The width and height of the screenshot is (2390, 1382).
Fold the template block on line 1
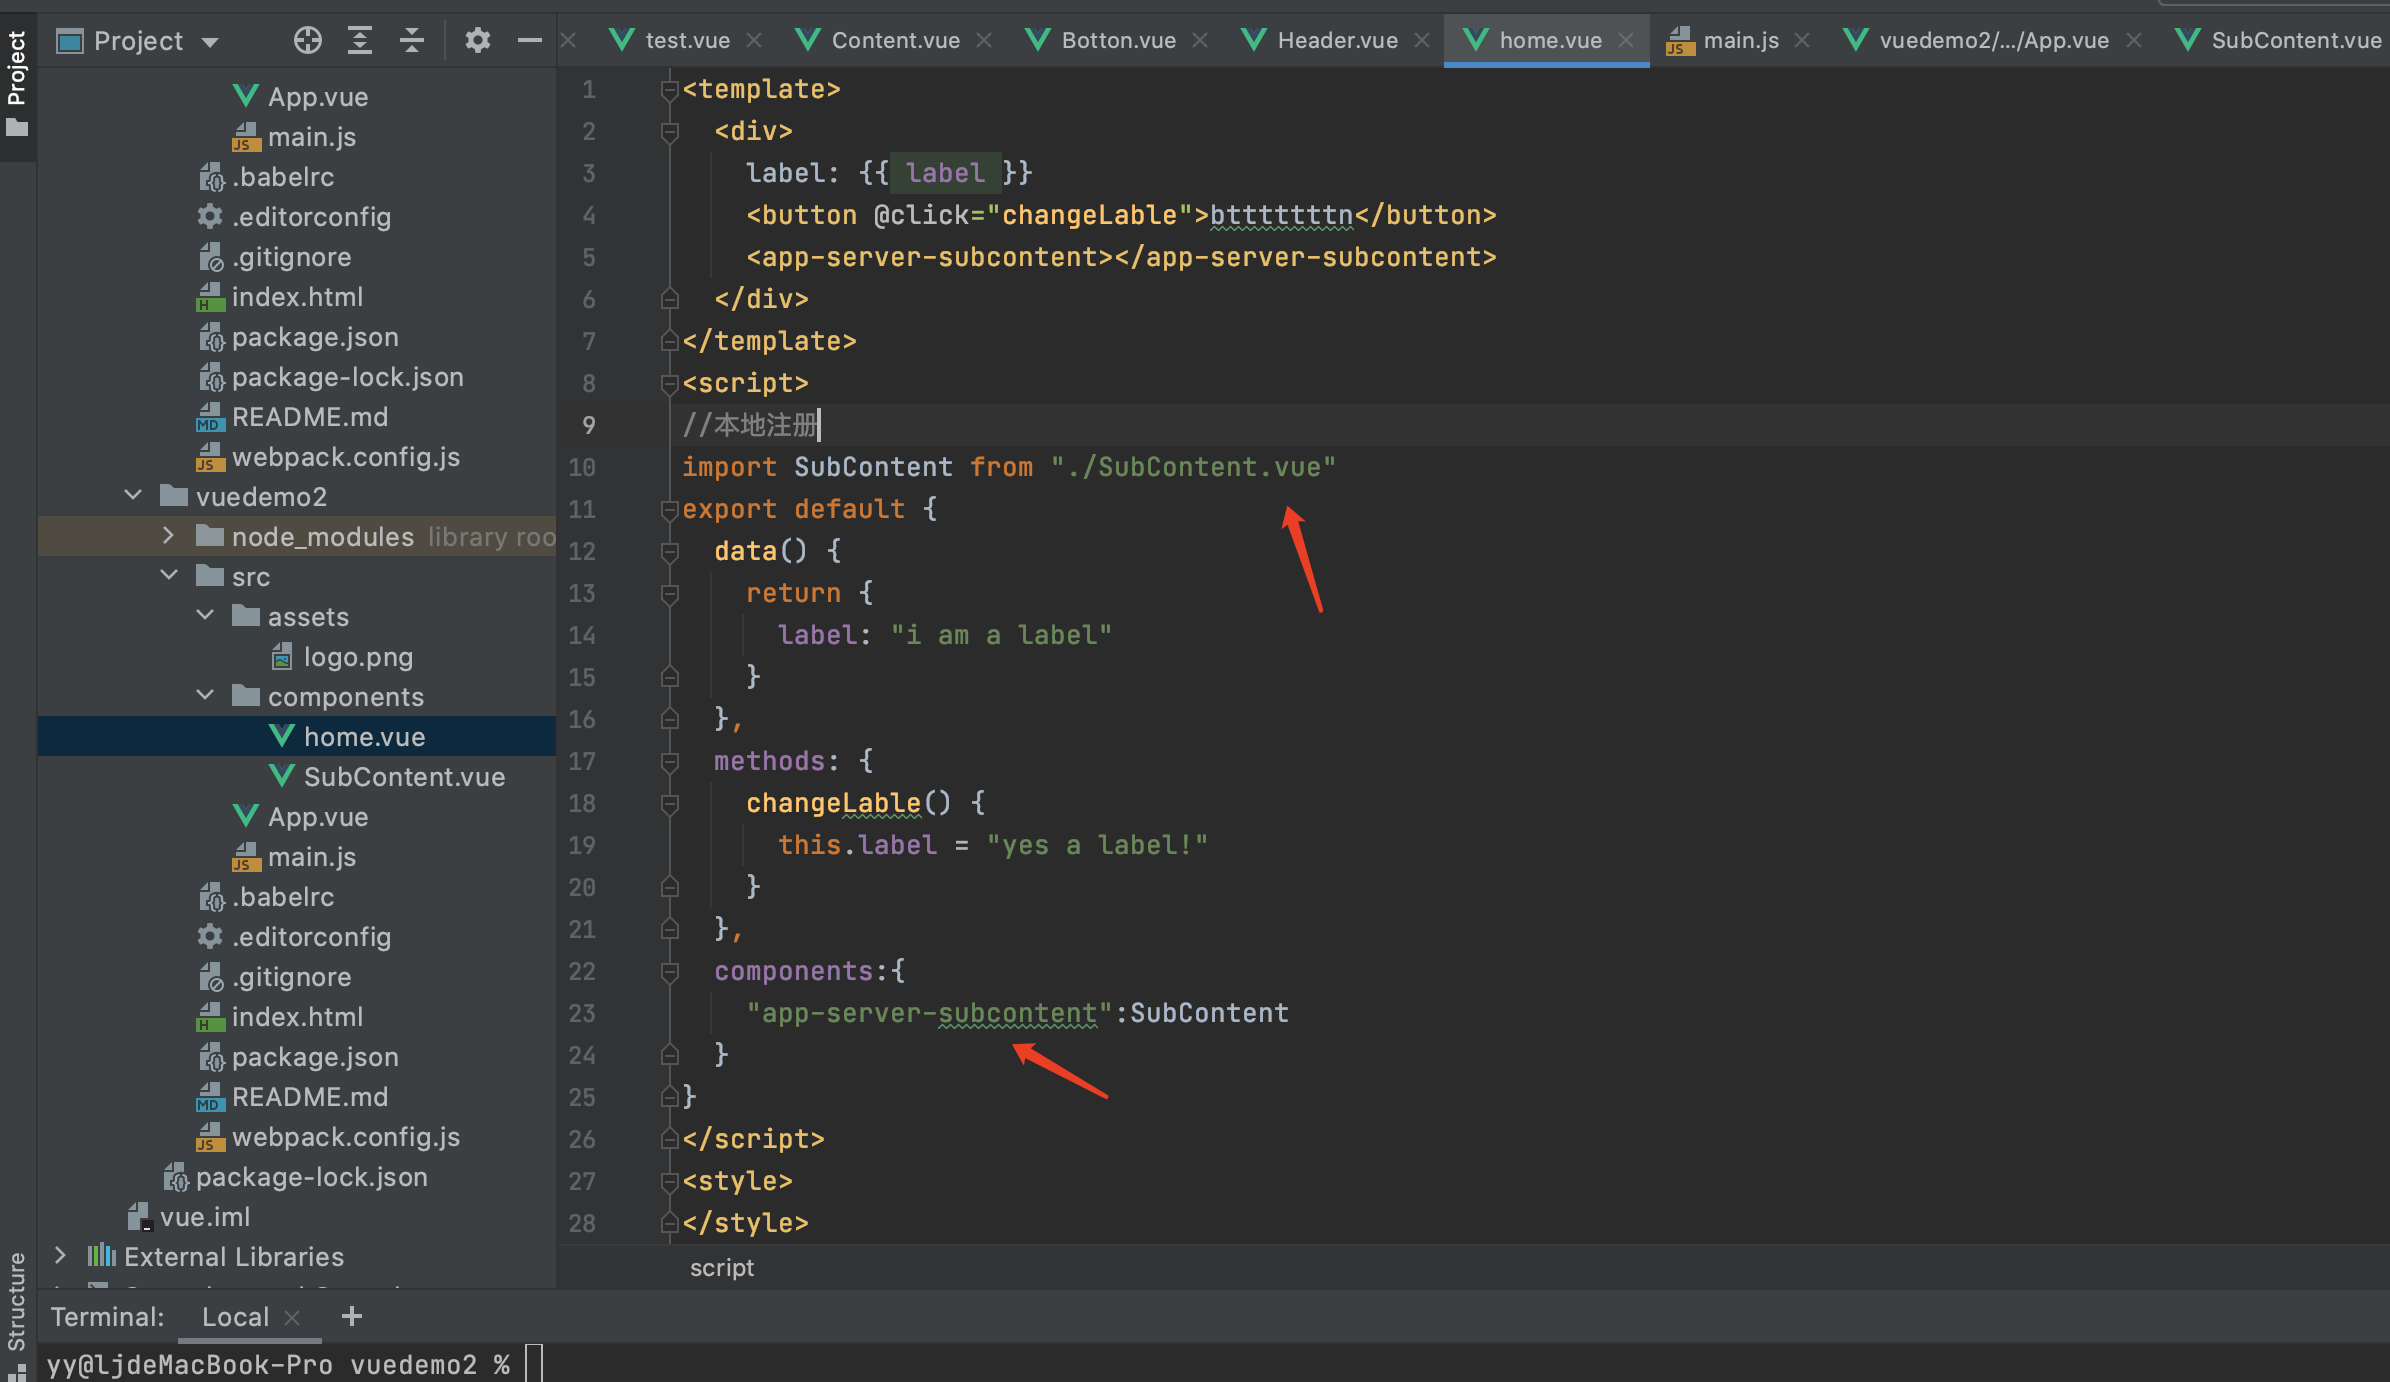click(669, 90)
